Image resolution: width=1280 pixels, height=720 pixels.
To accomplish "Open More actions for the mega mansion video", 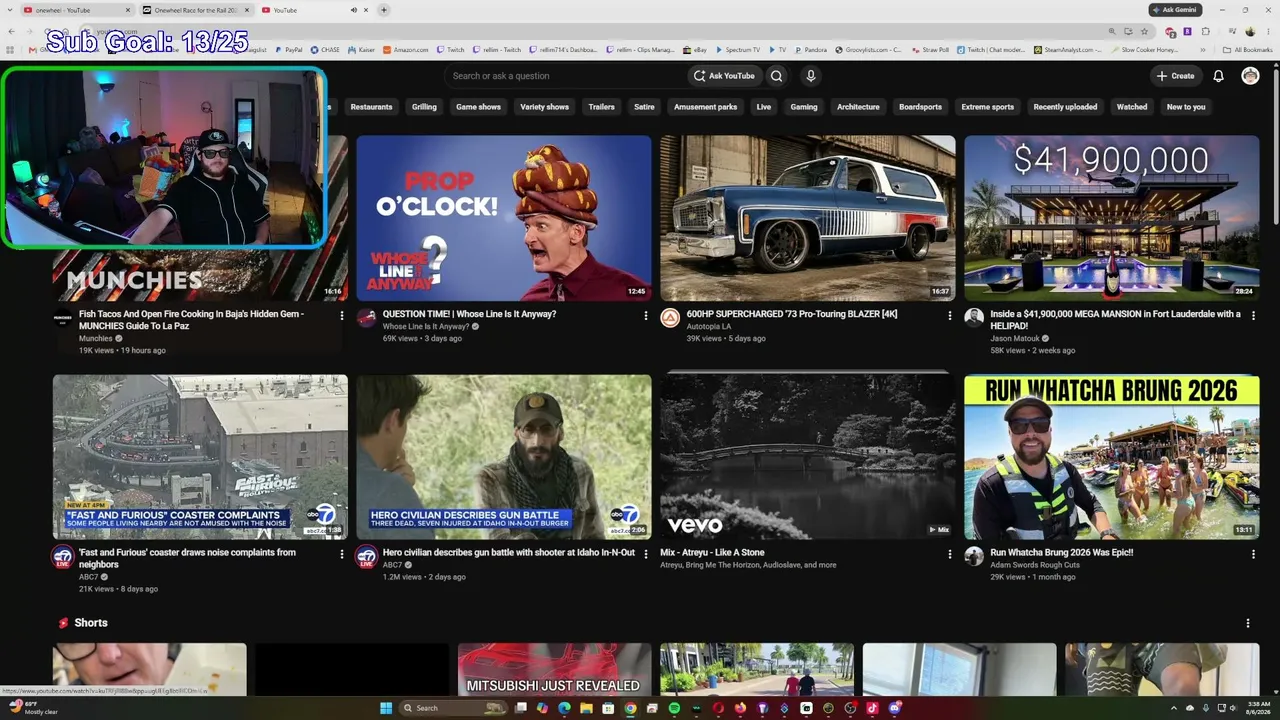I will coord(1253,315).
